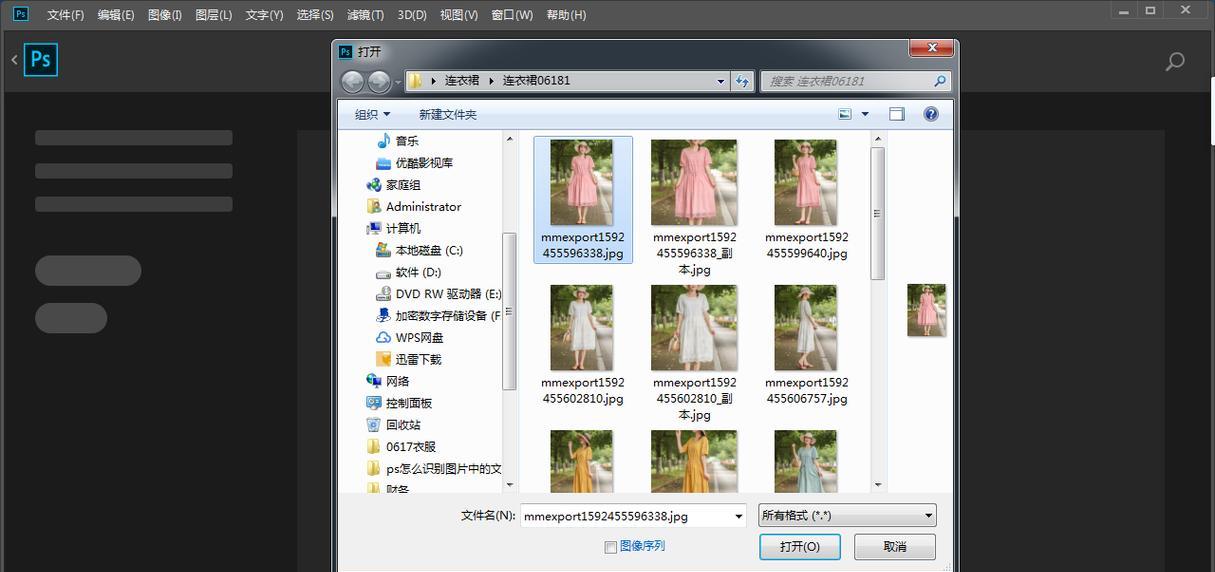
Task: Expand file name history dropdown arrow
Action: (x=739, y=516)
